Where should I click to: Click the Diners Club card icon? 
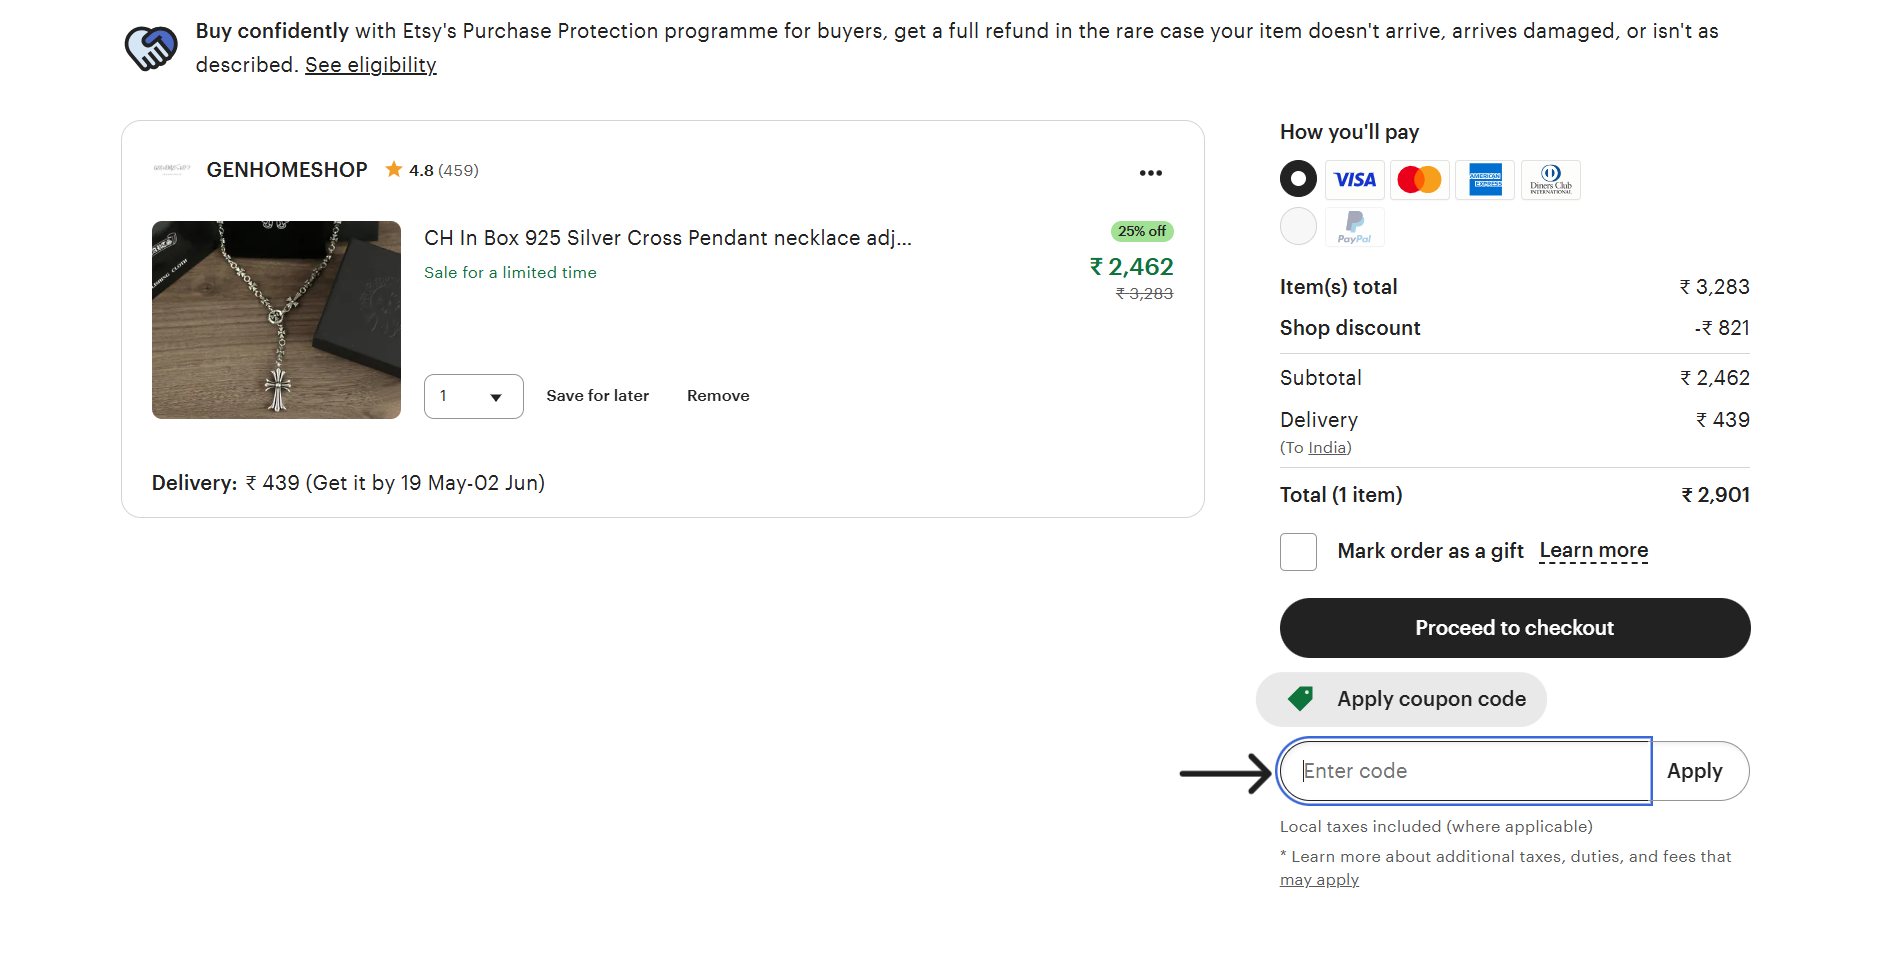click(1550, 180)
